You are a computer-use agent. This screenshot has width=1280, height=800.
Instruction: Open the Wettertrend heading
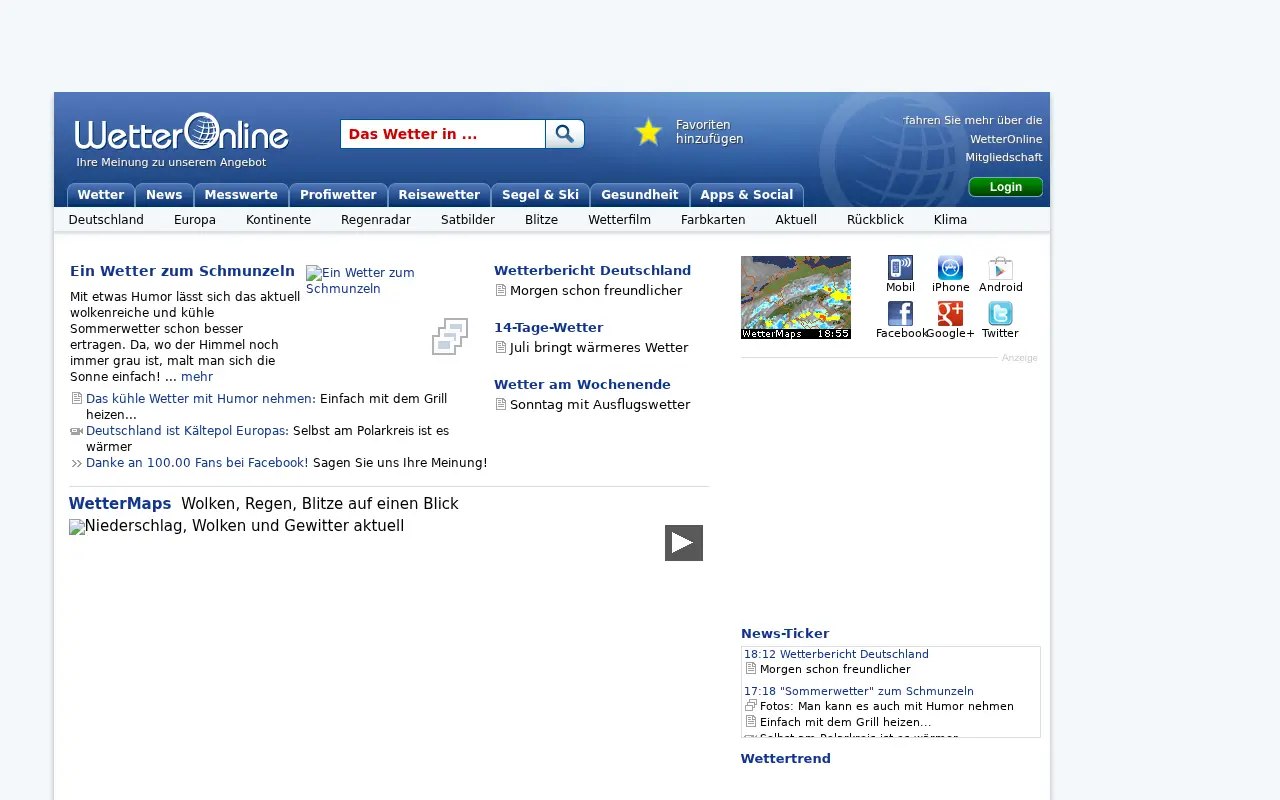[x=786, y=758]
